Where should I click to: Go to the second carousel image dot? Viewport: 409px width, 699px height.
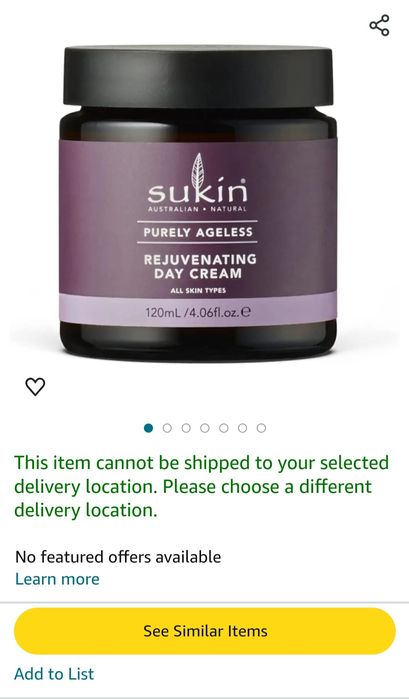click(x=167, y=428)
